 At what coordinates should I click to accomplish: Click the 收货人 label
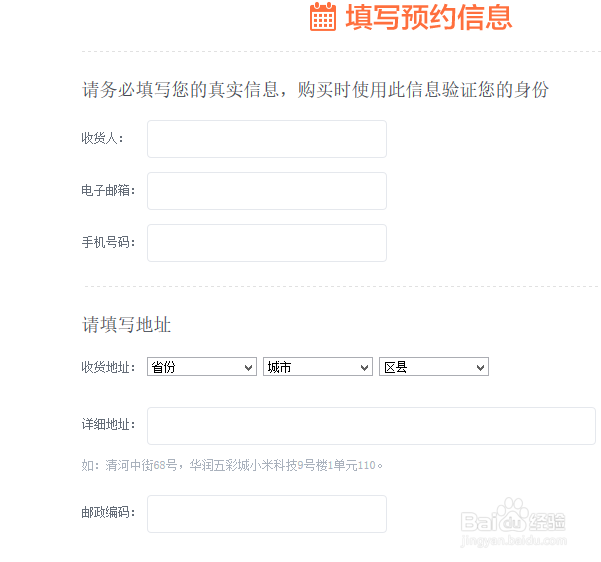click(102, 138)
